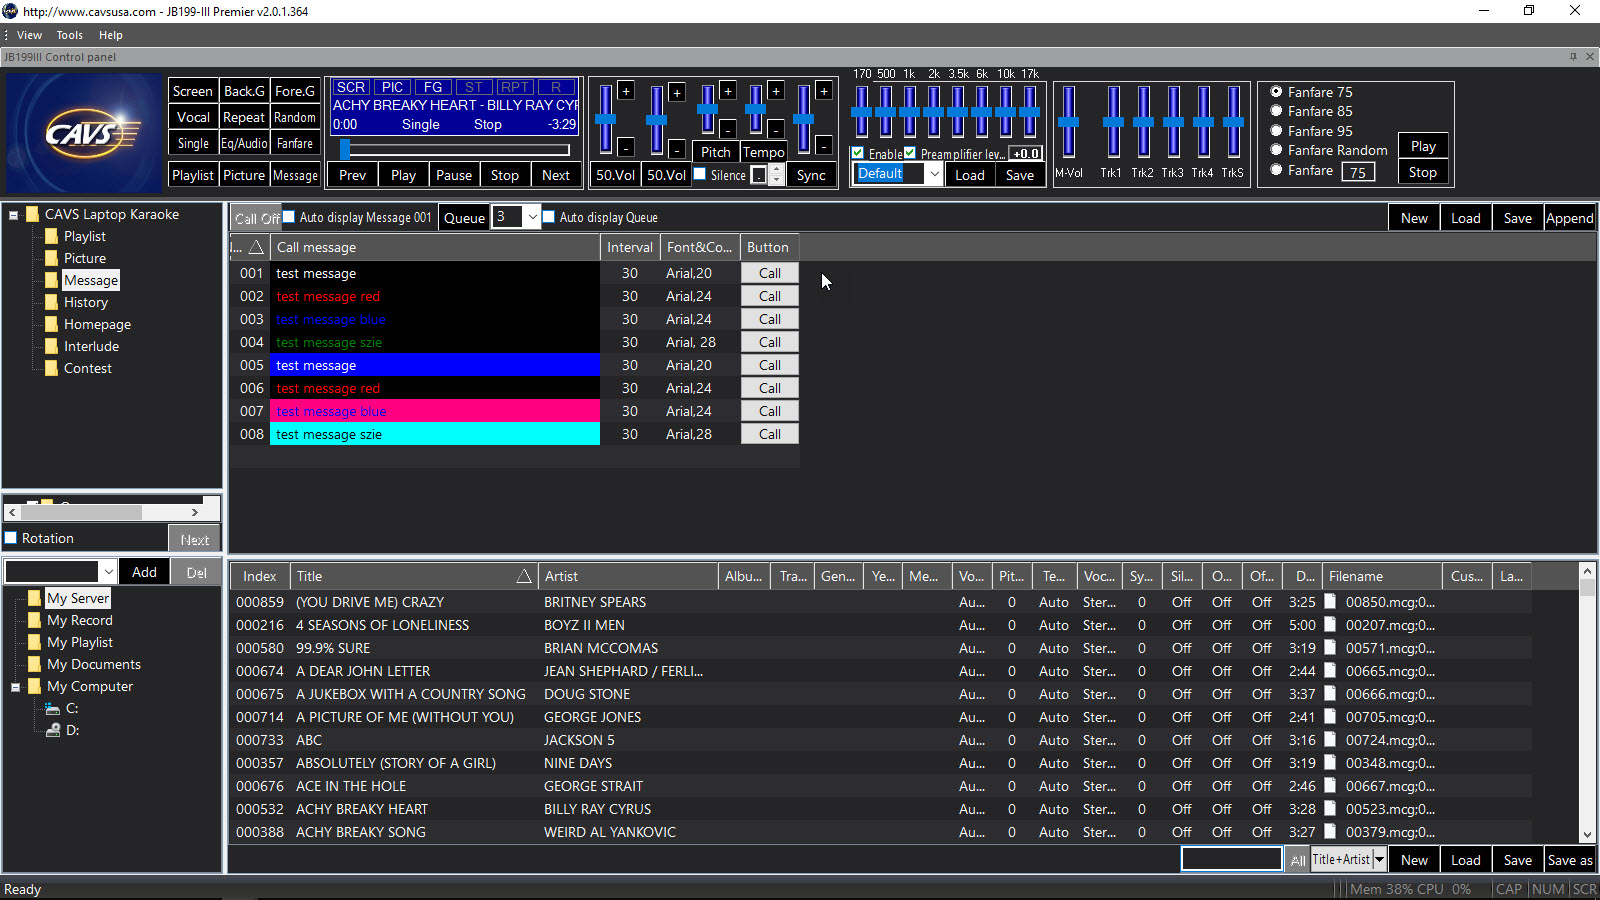
Task: Click the plus button above first volume slider
Action: (626, 91)
